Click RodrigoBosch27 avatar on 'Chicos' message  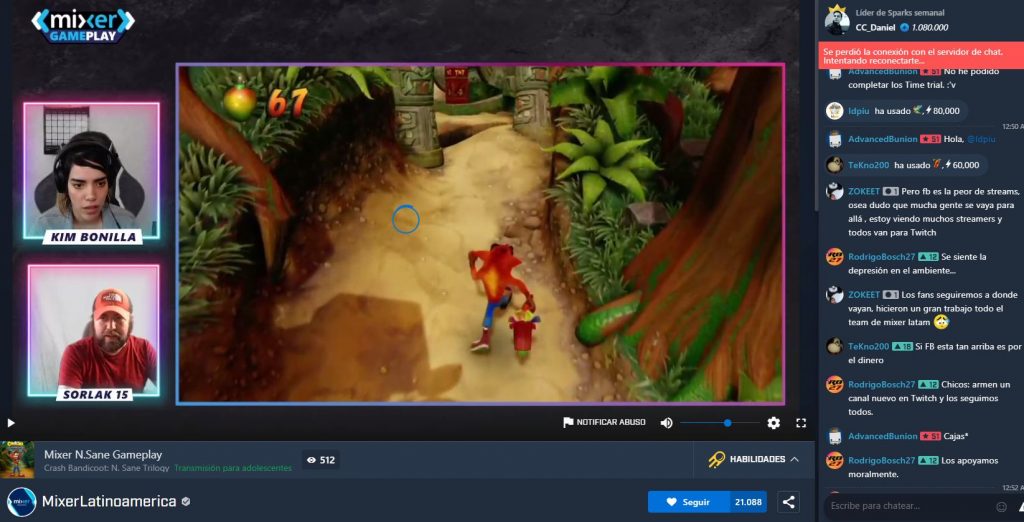point(835,384)
